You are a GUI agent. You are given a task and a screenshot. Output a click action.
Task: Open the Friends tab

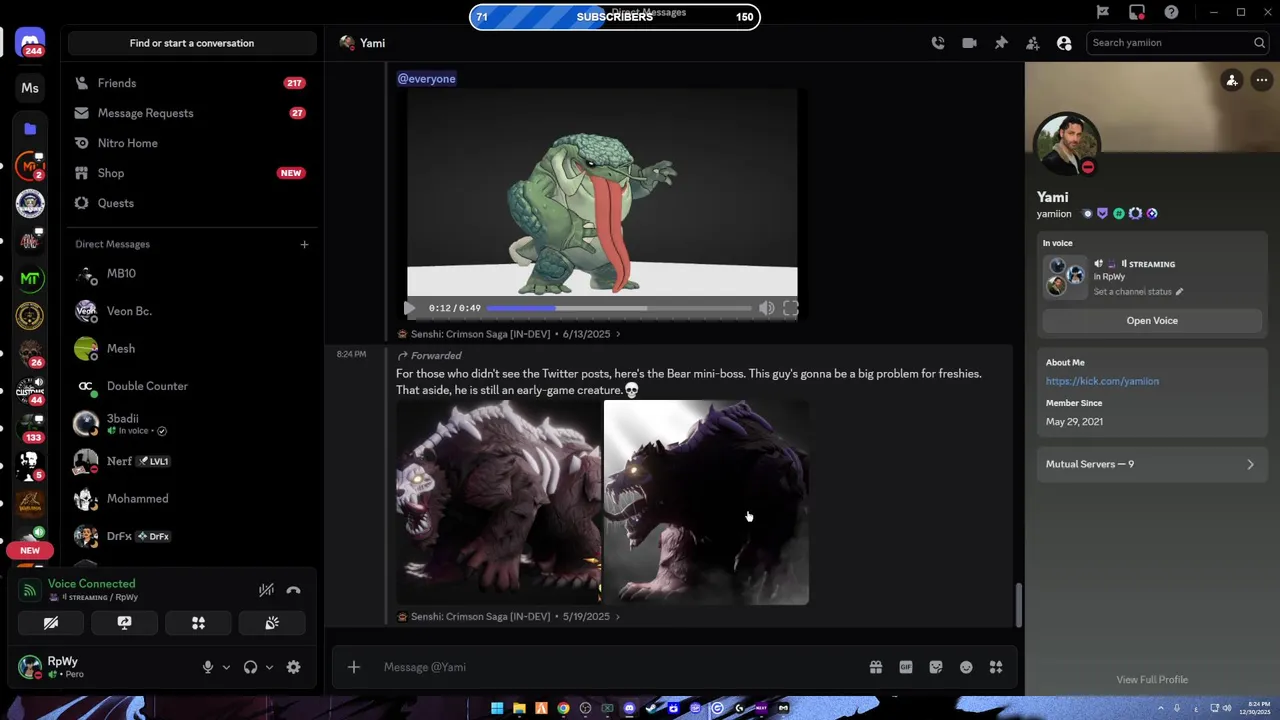tap(192, 83)
